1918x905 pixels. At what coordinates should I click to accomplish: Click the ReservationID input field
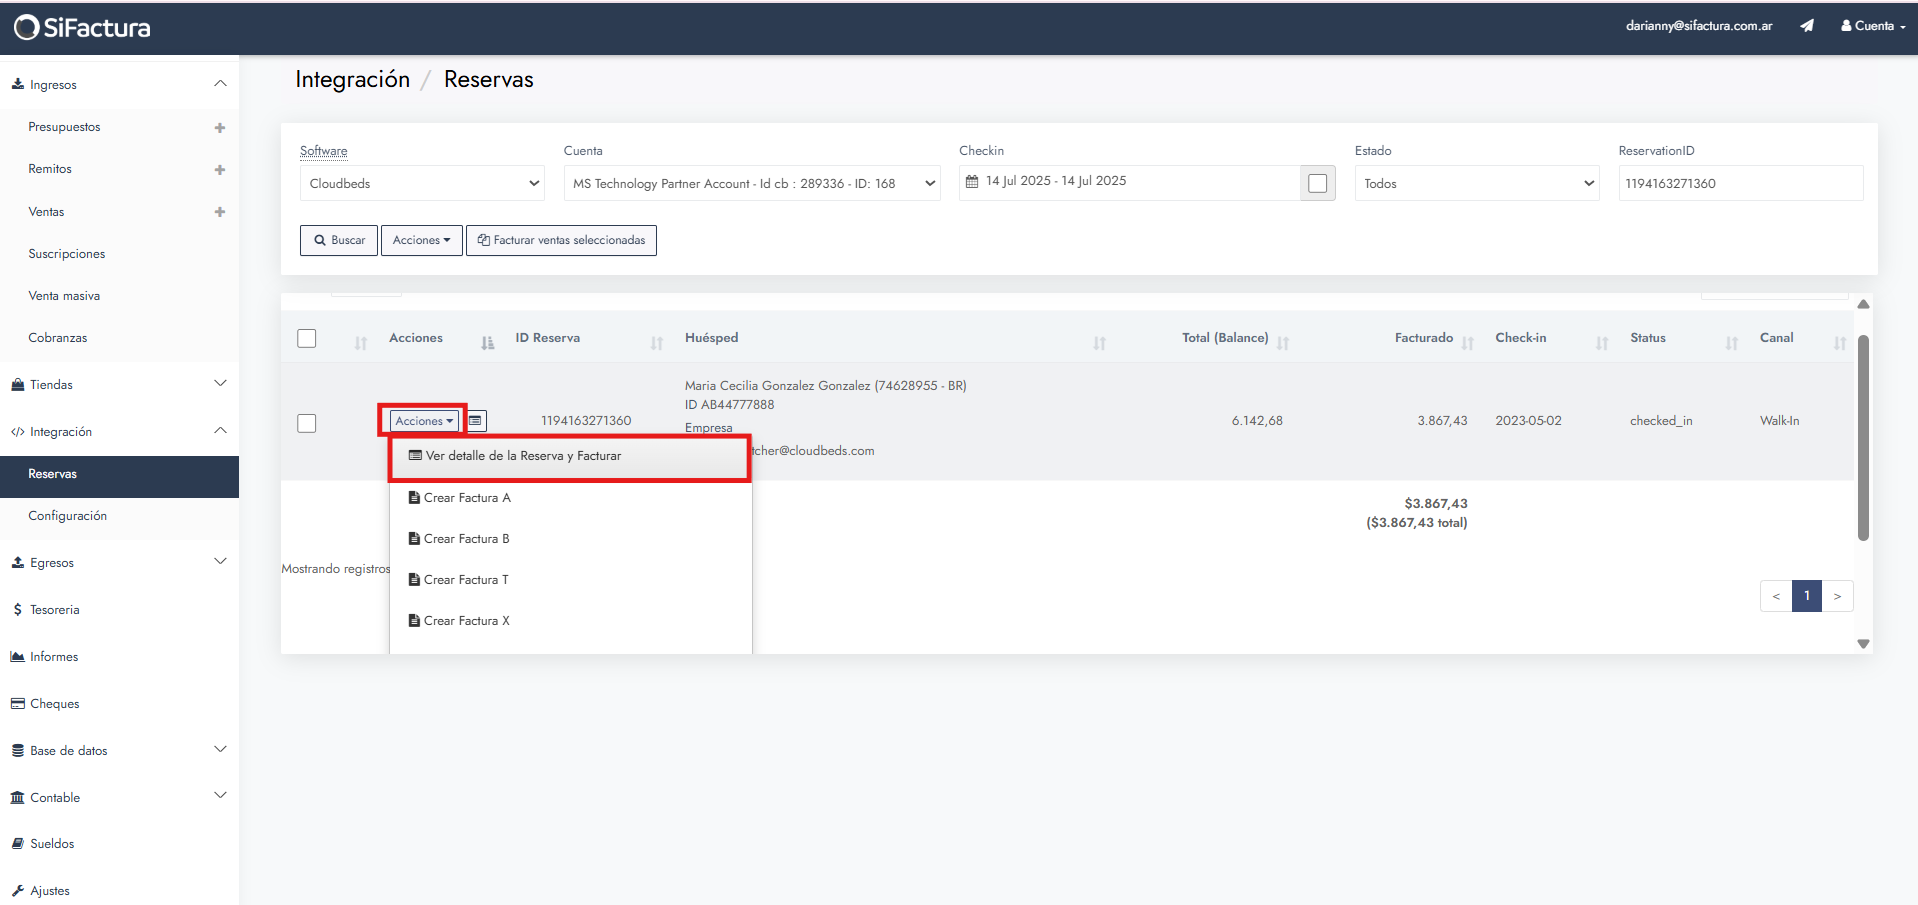pyautogui.click(x=1741, y=183)
